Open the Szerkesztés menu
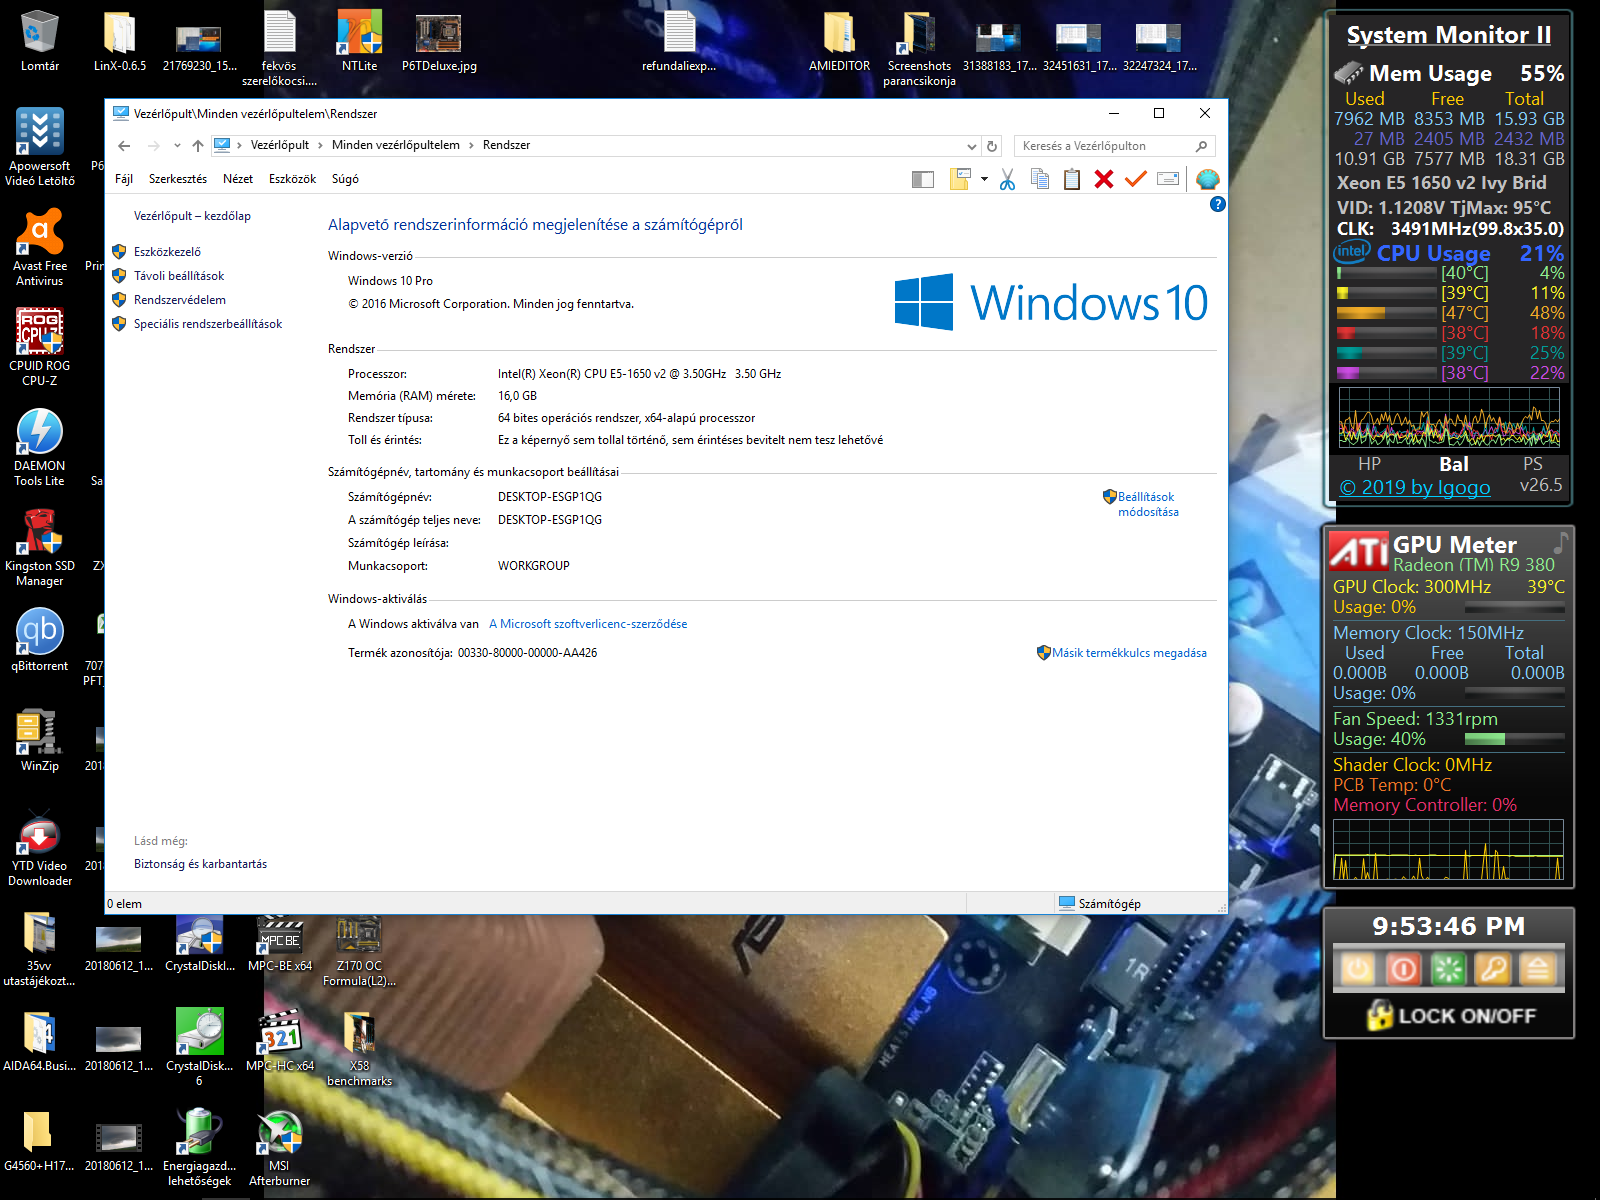 (x=178, y=179)
